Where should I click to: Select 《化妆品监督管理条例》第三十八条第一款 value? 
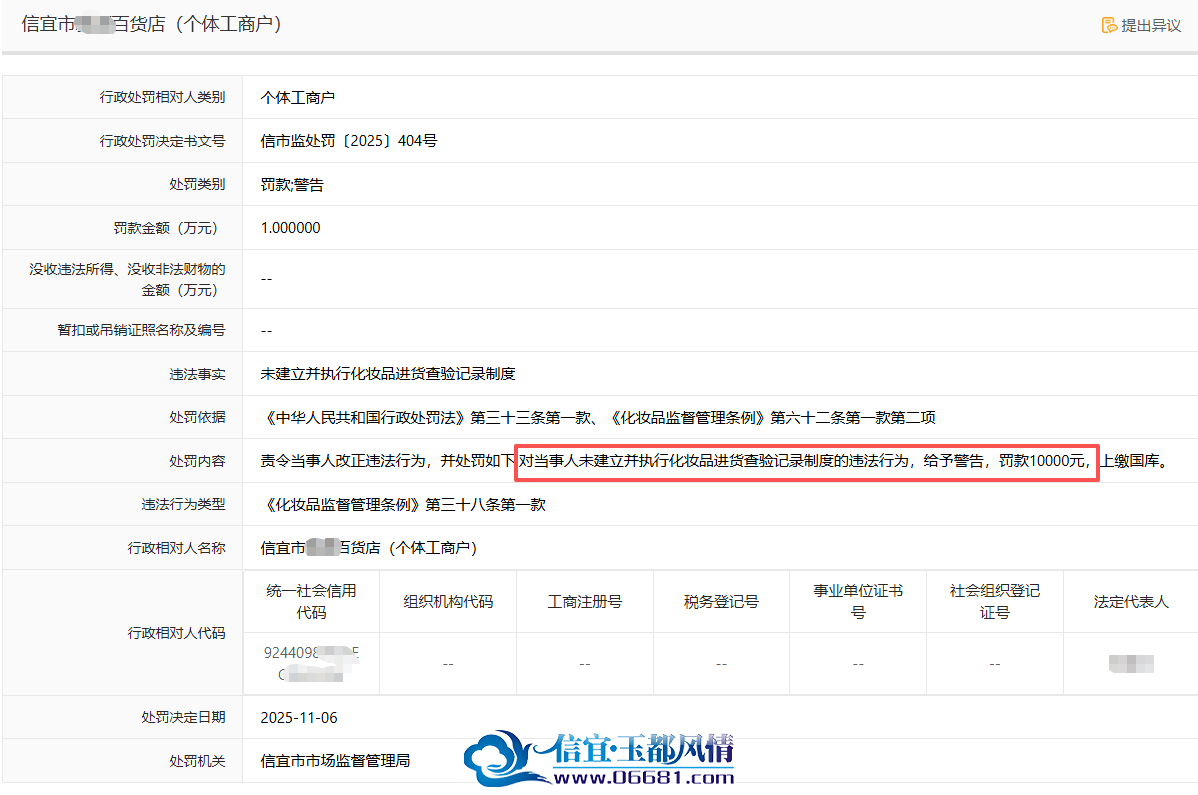tap(403, 504)
